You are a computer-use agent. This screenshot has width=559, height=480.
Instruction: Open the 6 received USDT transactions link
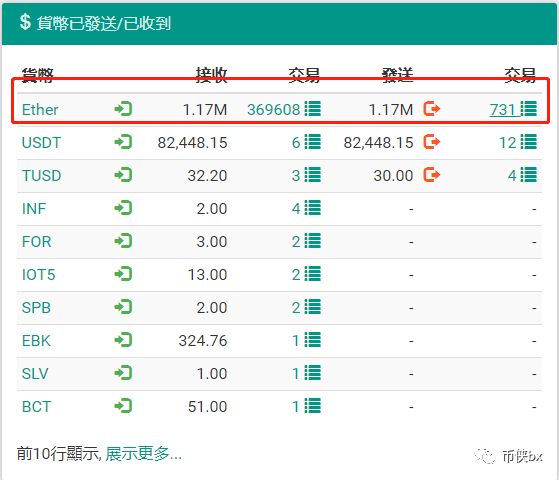(x=296, y=143)
